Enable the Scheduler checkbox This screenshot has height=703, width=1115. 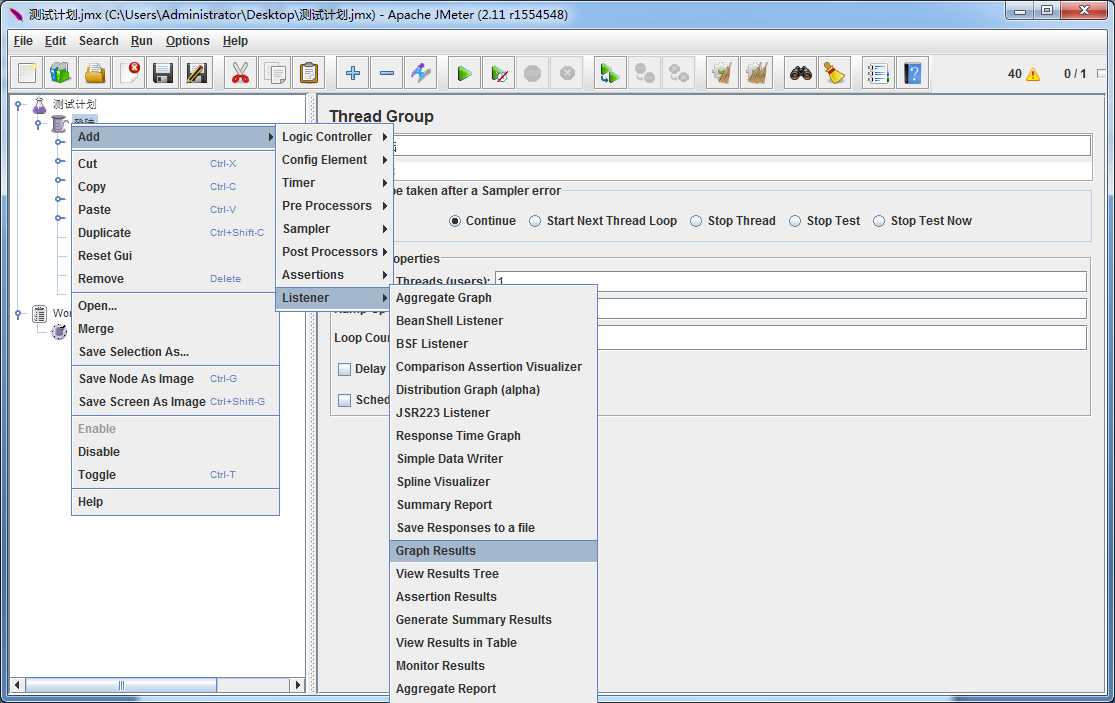(345, 400)
